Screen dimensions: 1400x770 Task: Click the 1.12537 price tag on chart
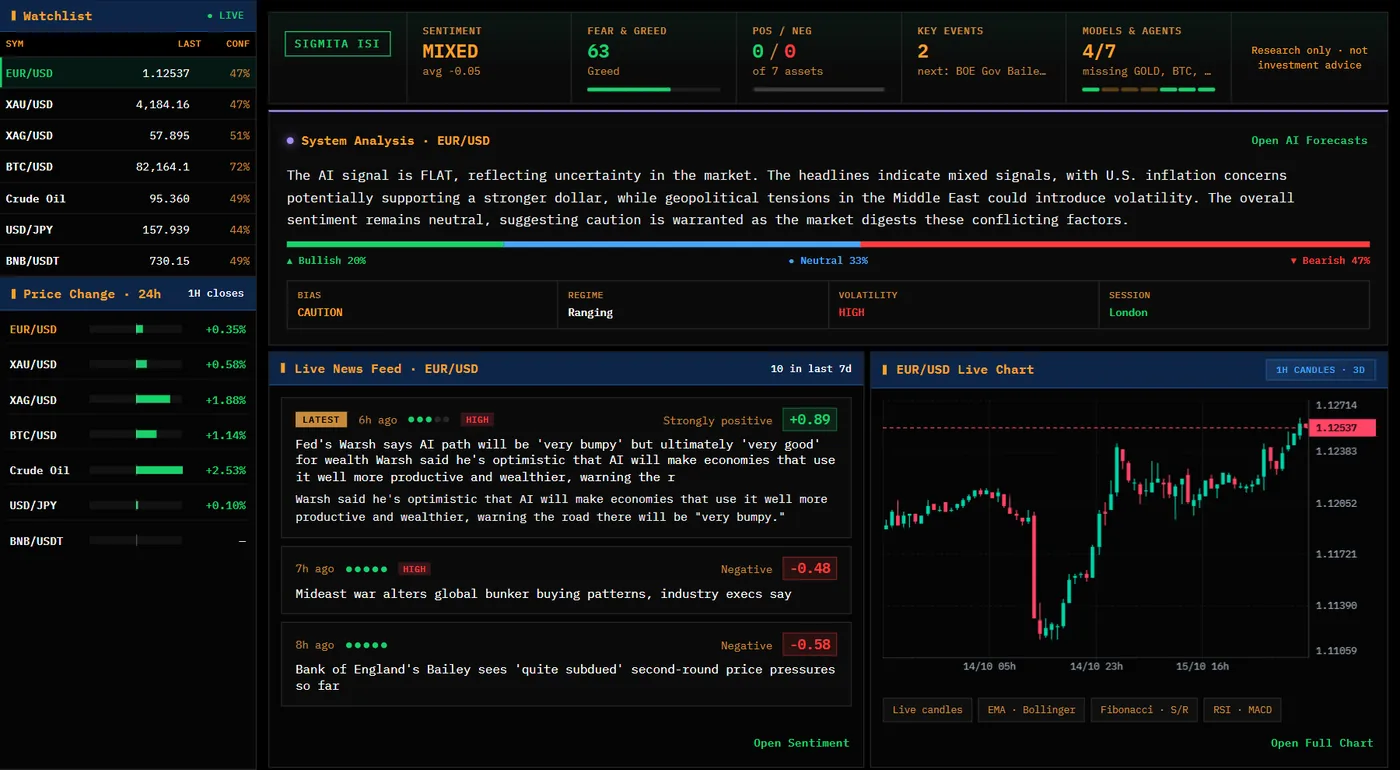1344,428
